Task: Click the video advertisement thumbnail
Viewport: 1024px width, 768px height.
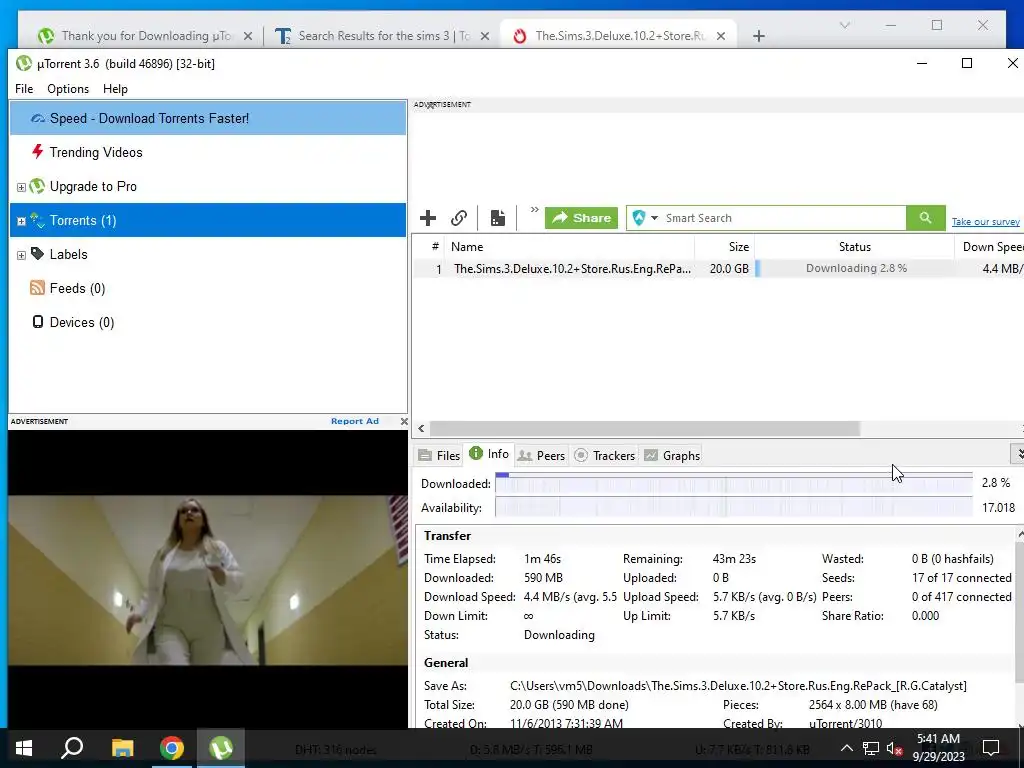Action: pos(208,580)
